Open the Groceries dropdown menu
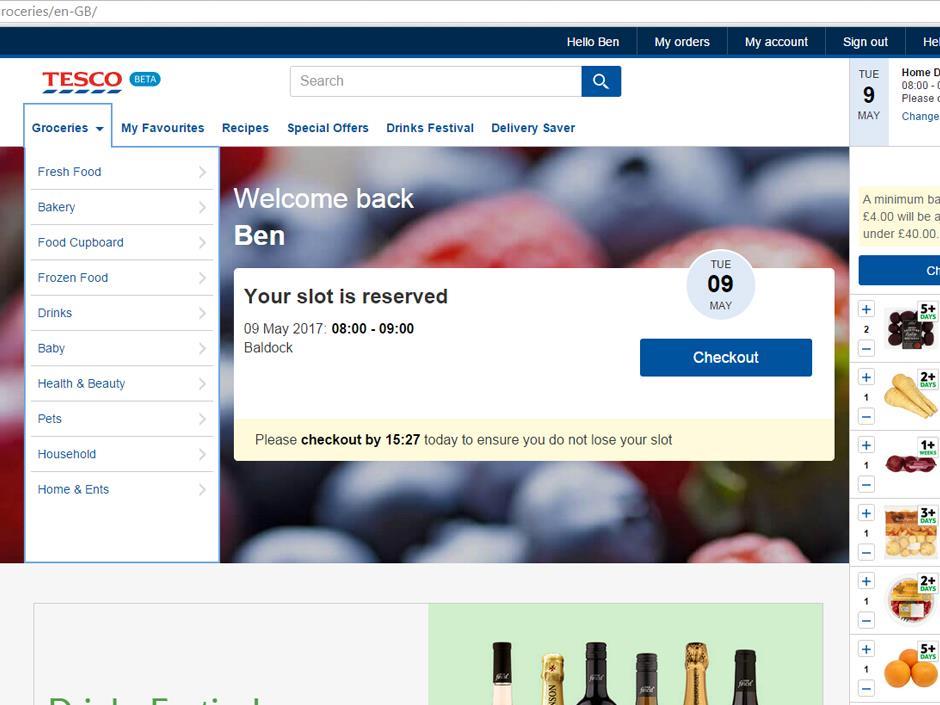 pos(67,128)
